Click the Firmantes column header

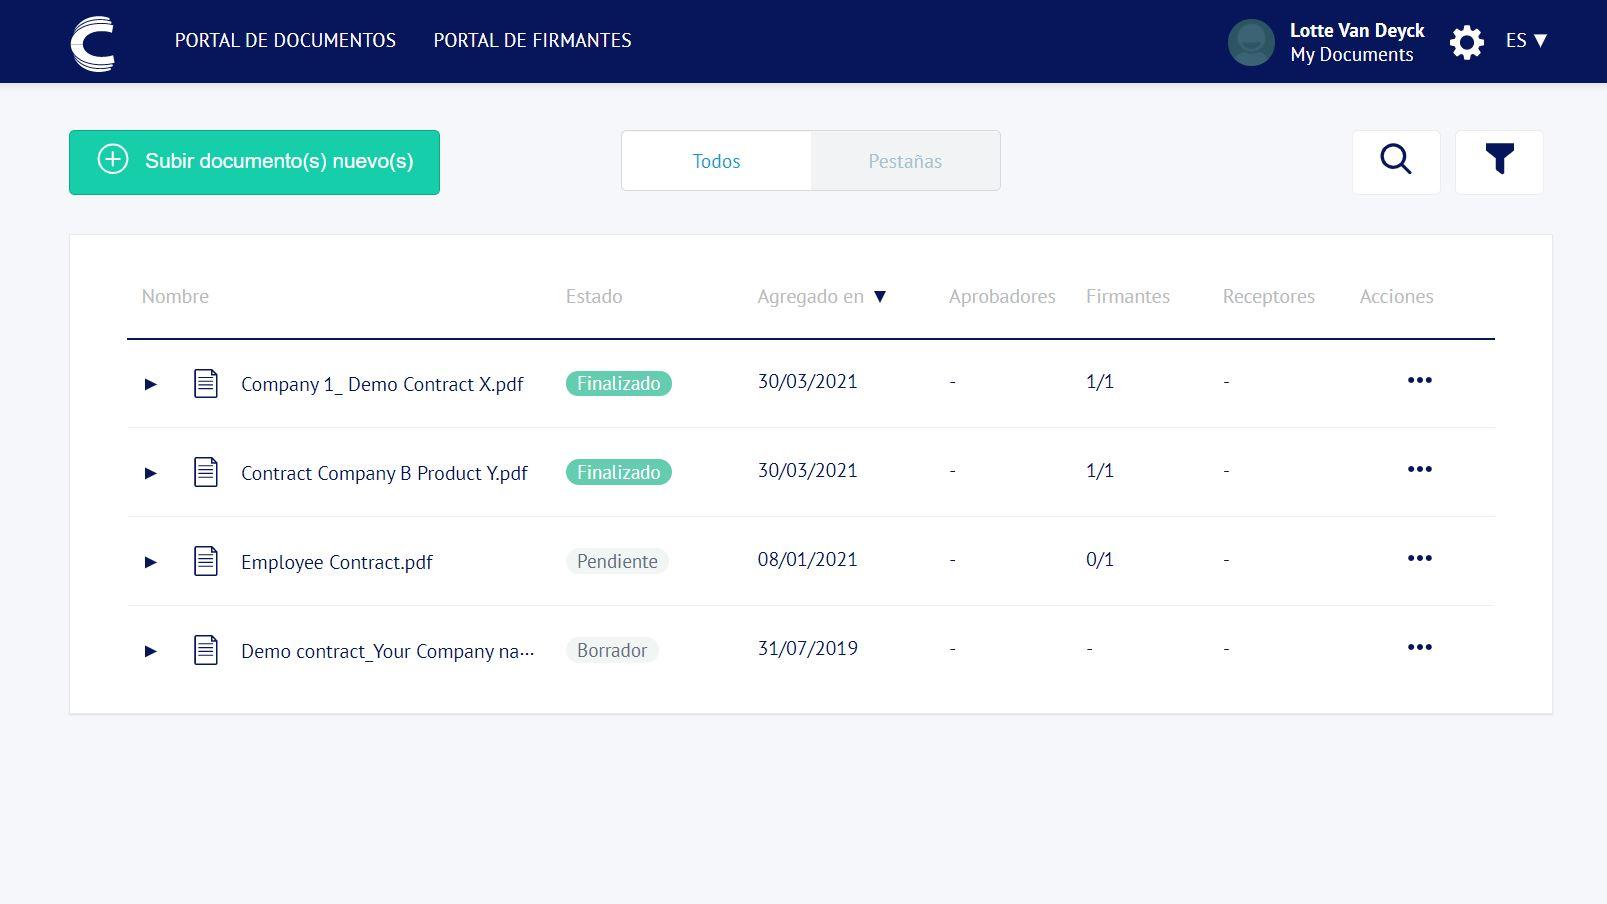point(1128,296)
